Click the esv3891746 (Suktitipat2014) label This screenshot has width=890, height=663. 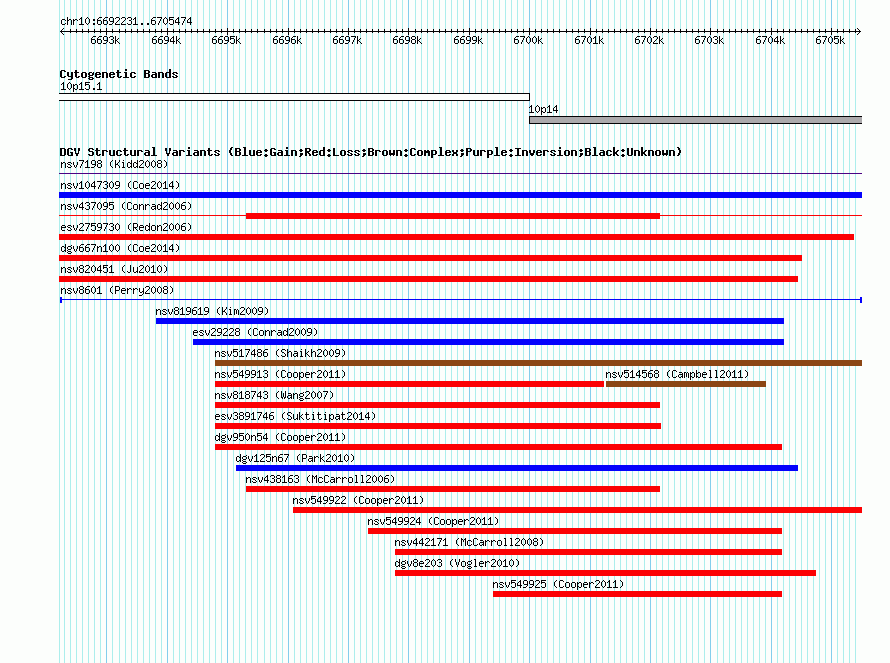pos(295,417)
